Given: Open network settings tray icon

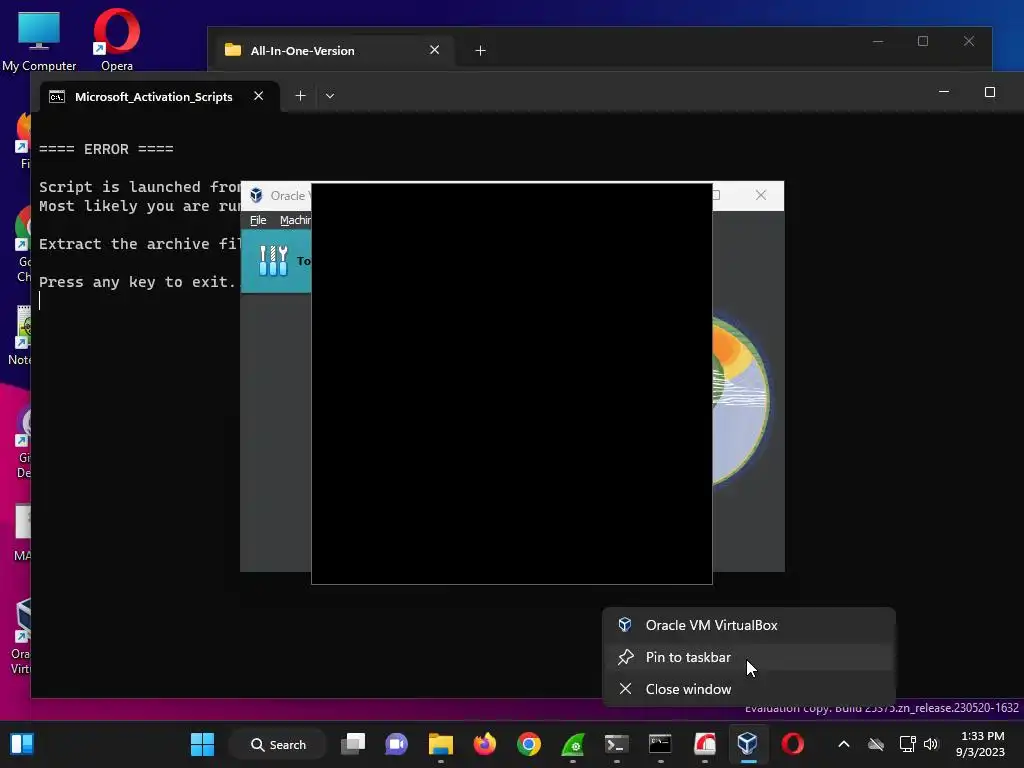Looking at the screenshot, I should click(908, 744).
